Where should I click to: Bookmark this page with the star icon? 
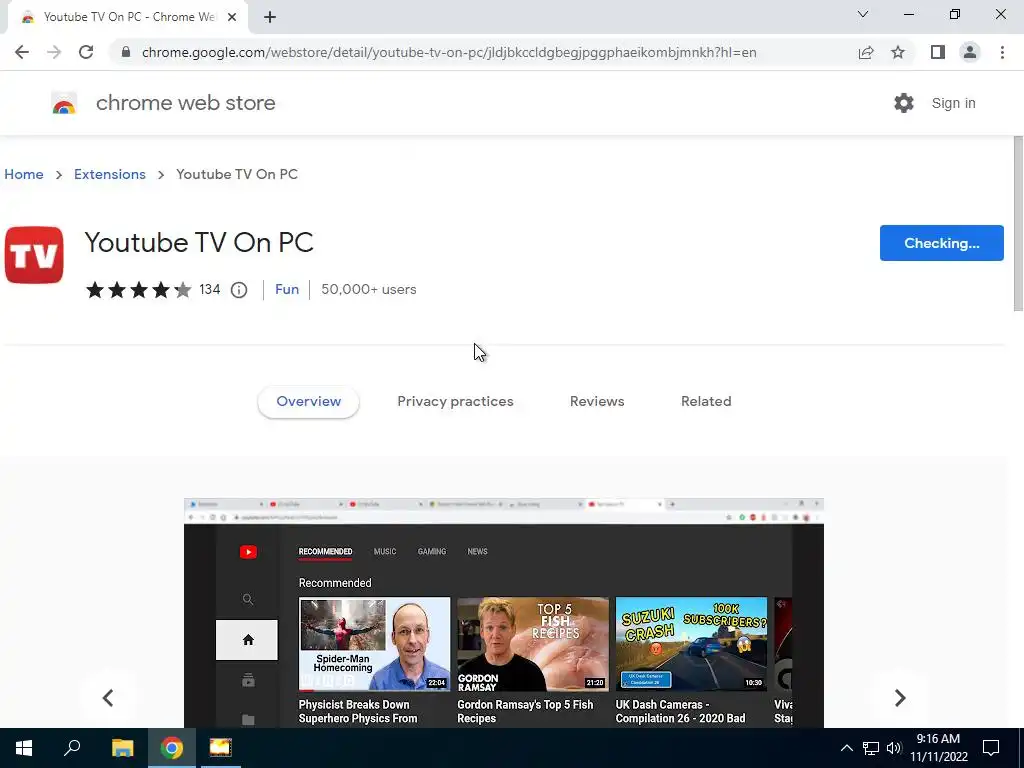[x=898, y=52]
